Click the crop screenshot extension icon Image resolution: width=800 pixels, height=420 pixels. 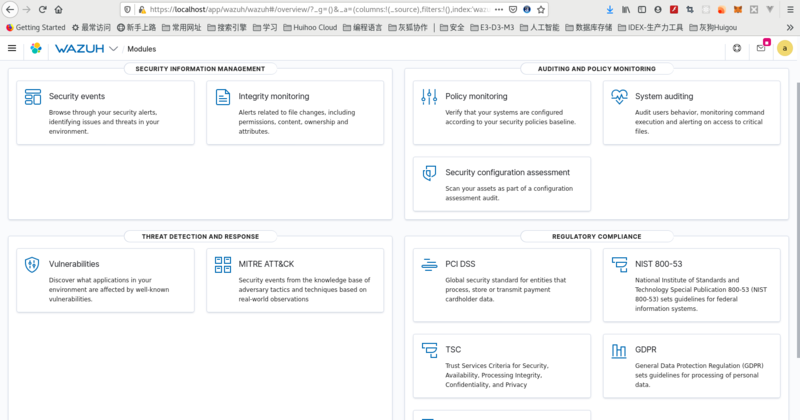pos(690,9)
